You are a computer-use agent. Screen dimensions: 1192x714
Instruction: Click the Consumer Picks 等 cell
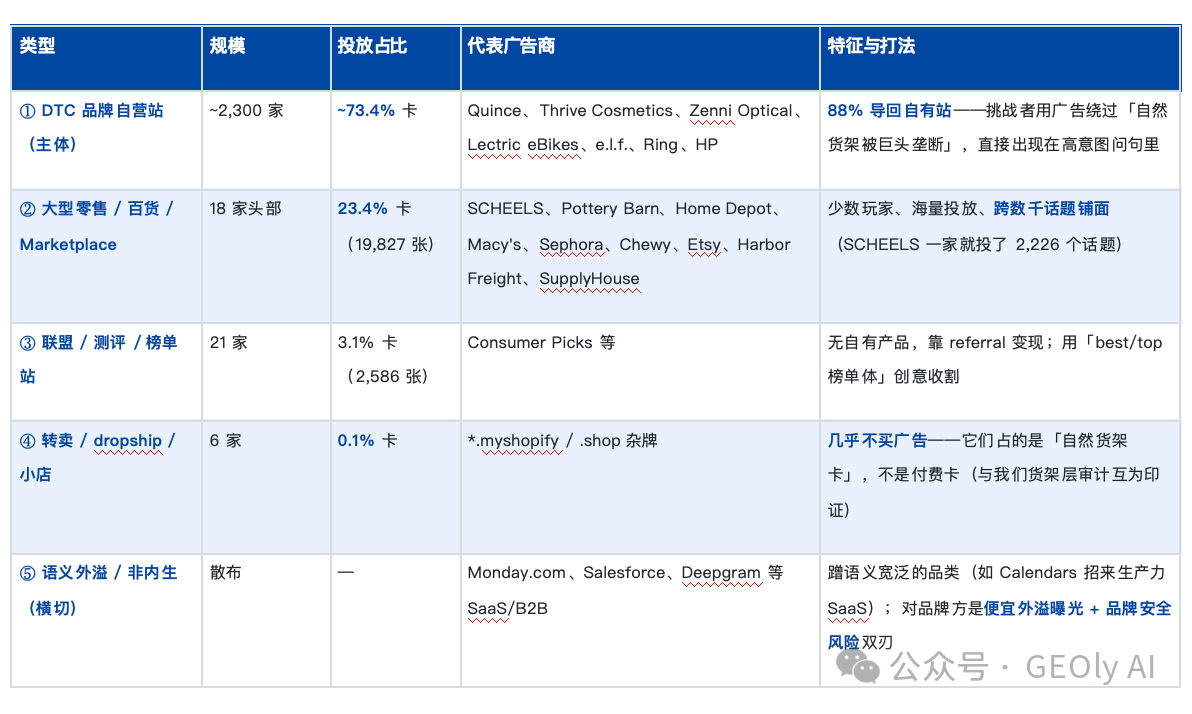[640, 372]
